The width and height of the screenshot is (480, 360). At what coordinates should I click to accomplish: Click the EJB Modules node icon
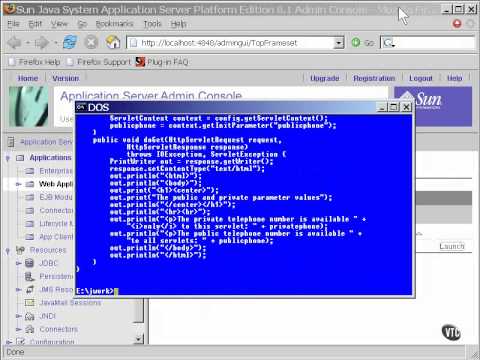[x=30, y=197]
